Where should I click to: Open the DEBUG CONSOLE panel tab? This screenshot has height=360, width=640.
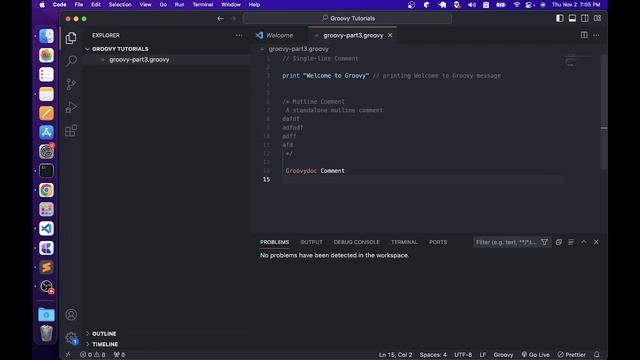click(357, 242)
